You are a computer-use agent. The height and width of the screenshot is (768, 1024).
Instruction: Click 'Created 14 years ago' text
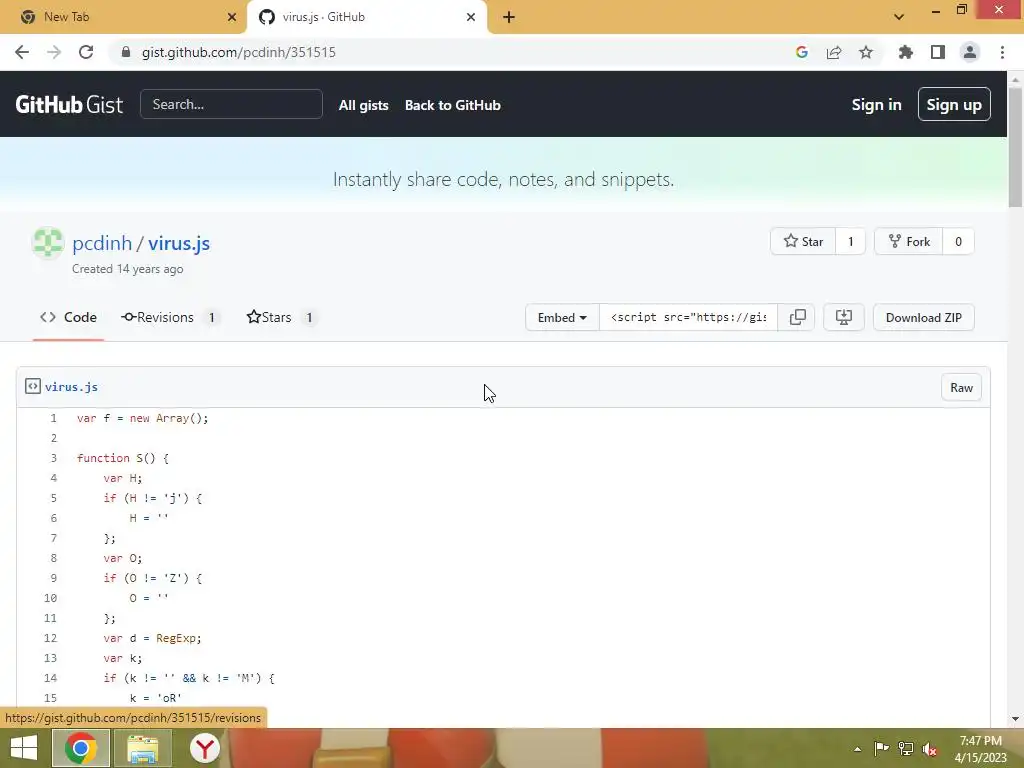pos(127,269)
